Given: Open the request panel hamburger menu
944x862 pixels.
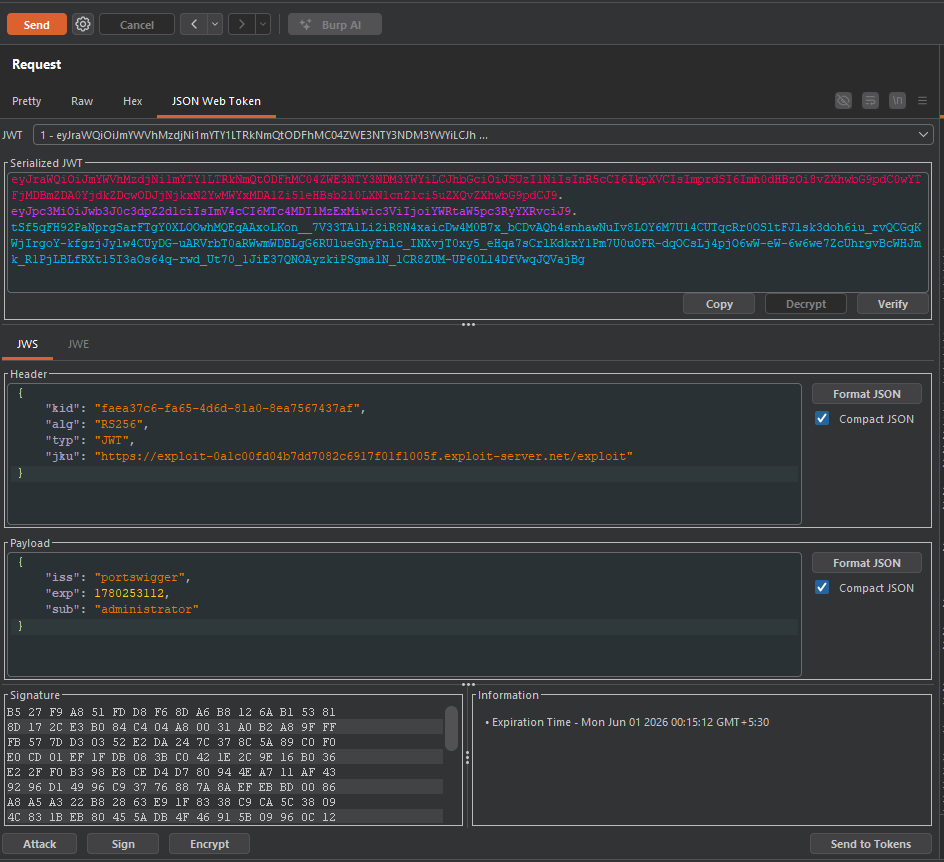Looking at the screenshot, I should pos(922,101).
